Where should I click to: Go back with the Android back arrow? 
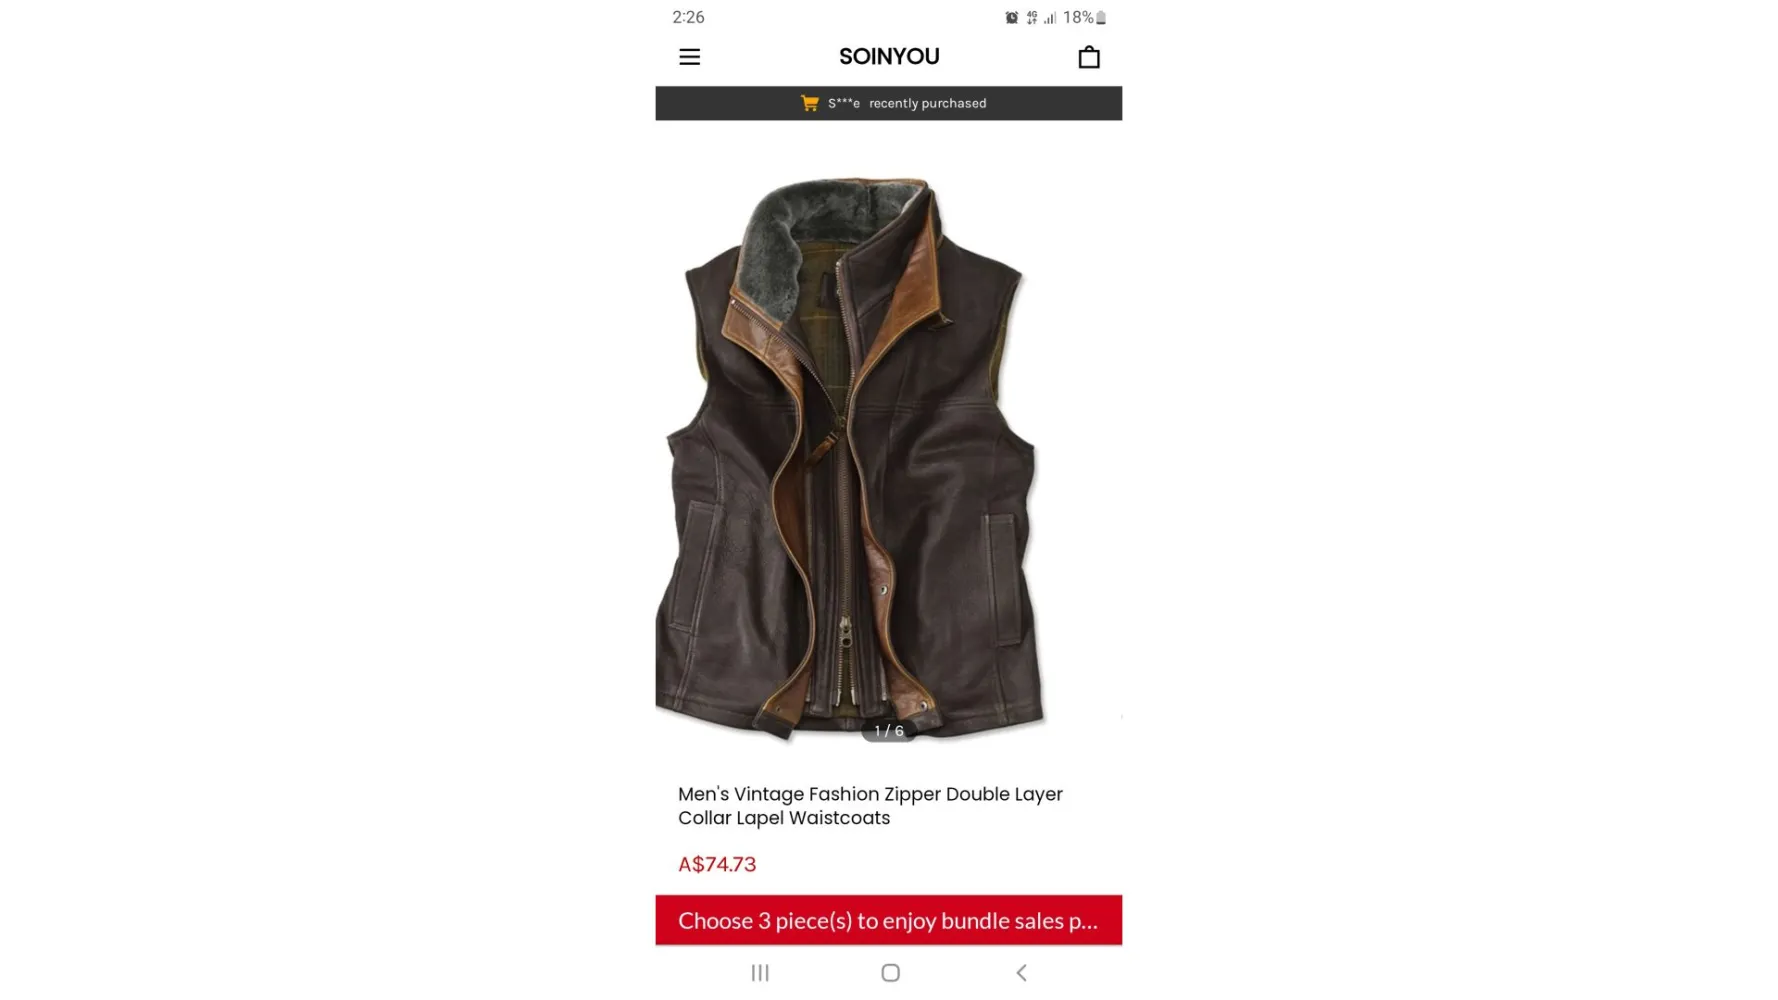[x=1021, y=972]
